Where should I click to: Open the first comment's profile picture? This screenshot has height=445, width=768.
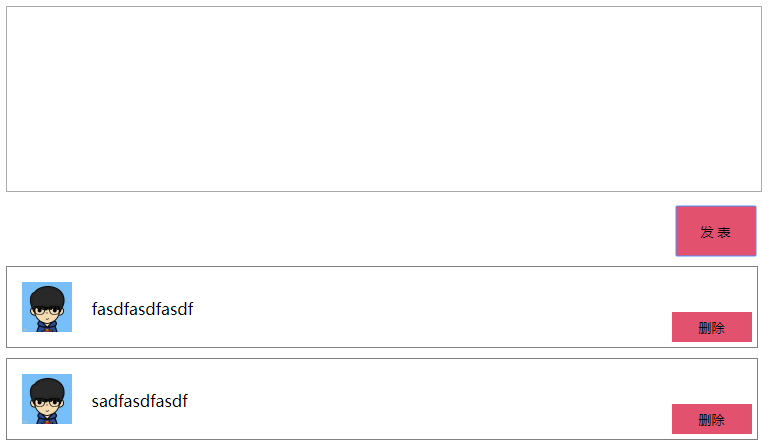(47, 307)
